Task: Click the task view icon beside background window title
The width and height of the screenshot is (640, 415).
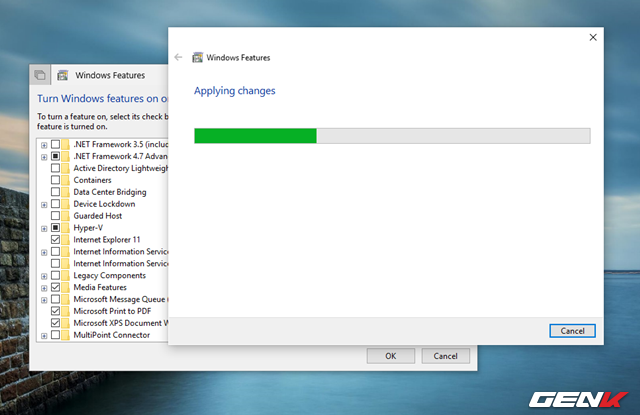Action: [x=40, y=75]
